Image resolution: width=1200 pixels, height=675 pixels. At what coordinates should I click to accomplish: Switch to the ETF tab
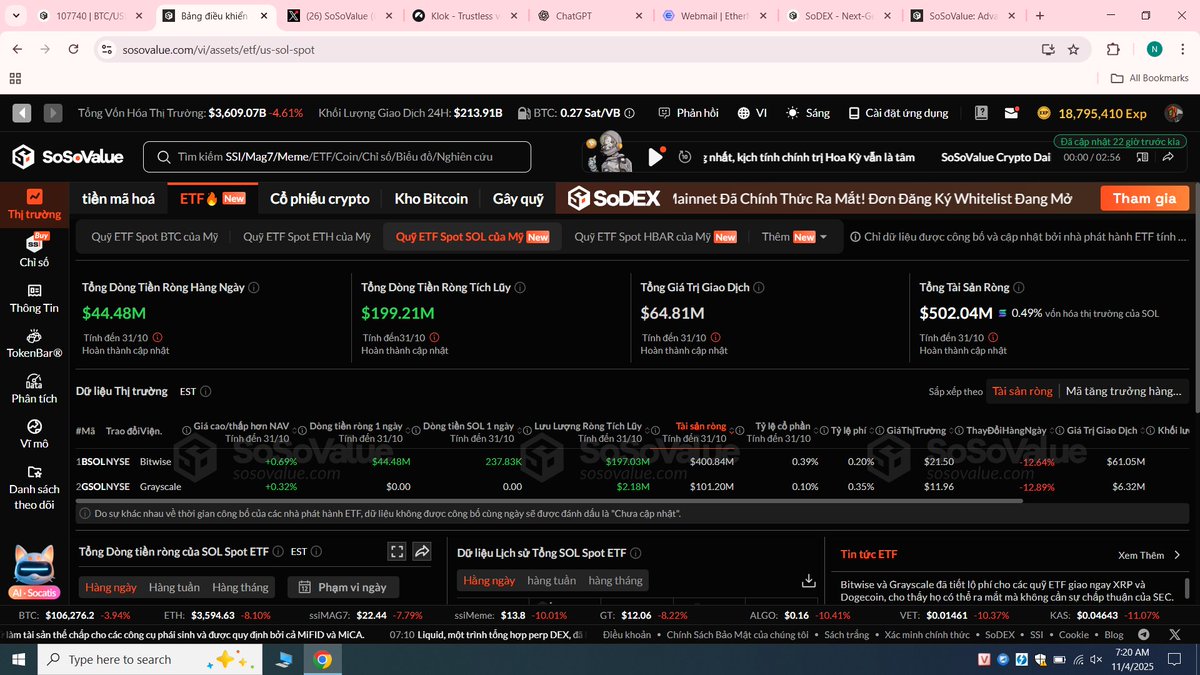pos(212,199)
